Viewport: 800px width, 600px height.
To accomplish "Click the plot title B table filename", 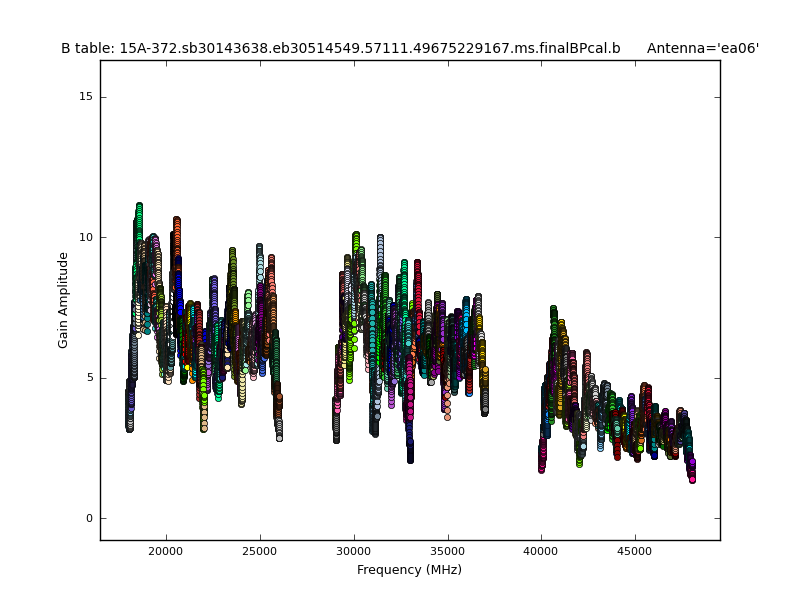I will [340, 48].
